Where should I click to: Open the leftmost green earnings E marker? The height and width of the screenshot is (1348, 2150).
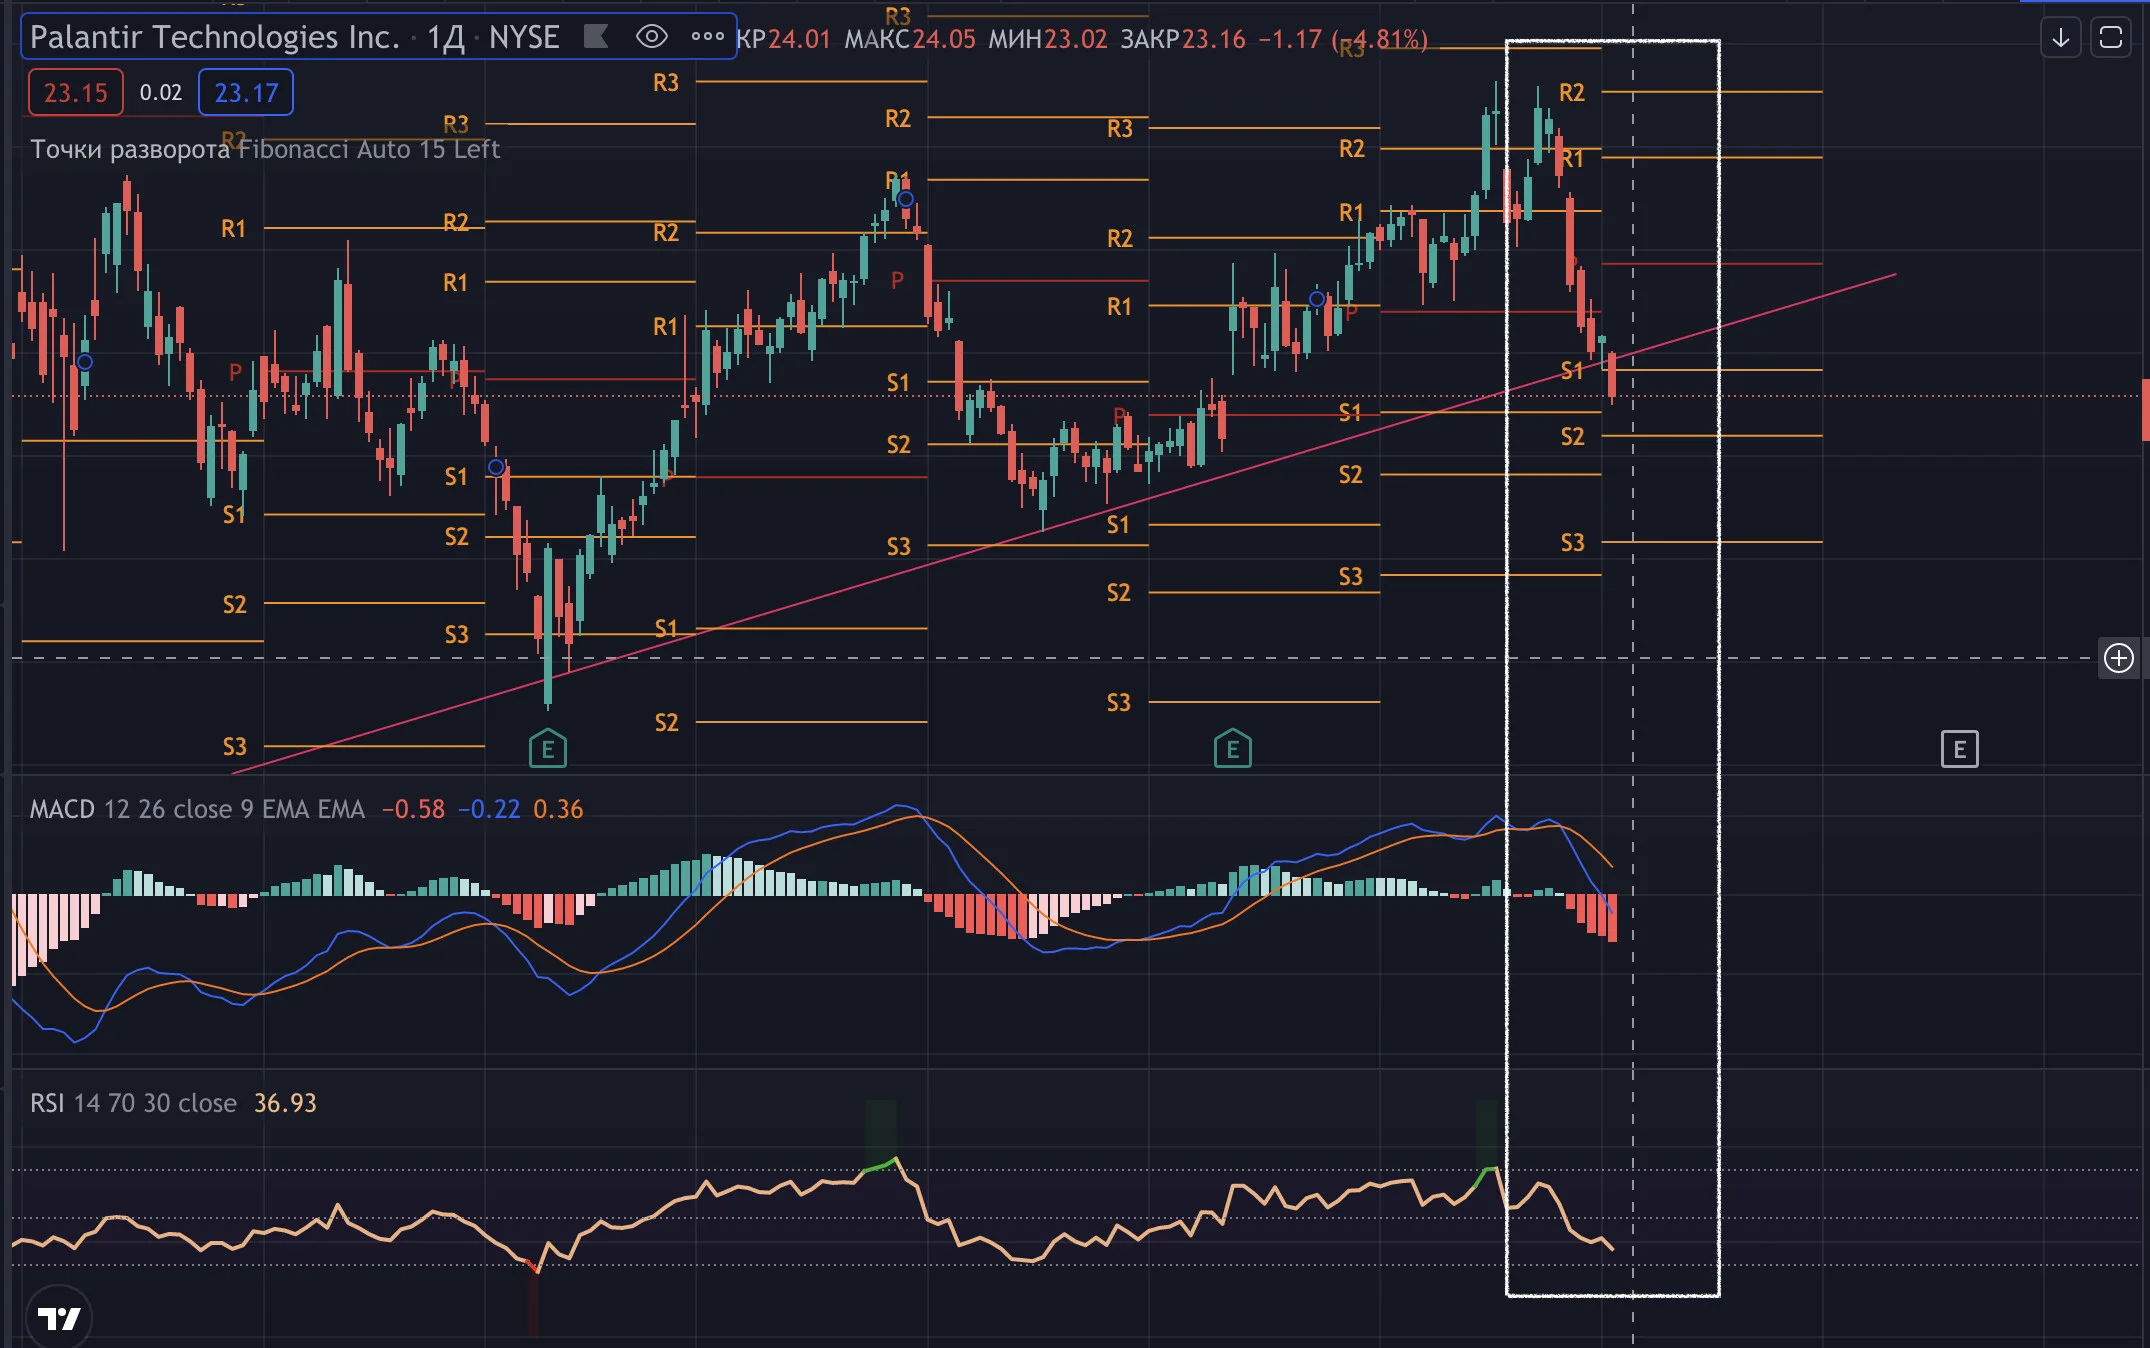tap(548, 749)
